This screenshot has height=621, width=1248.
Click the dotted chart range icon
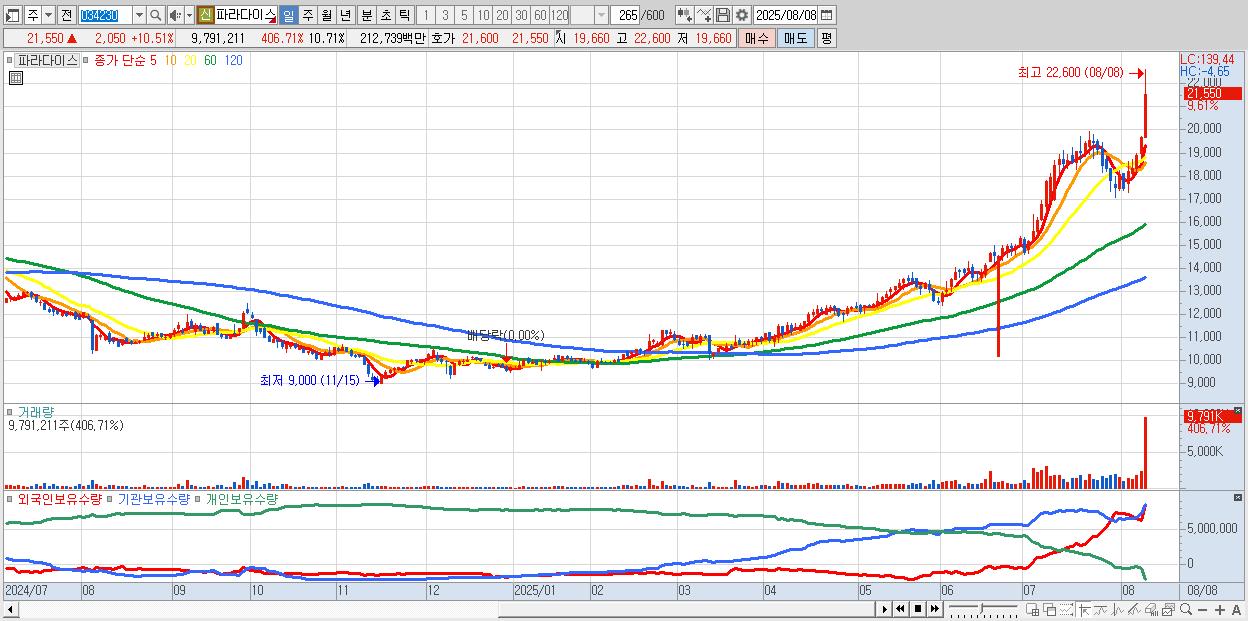1066,609
